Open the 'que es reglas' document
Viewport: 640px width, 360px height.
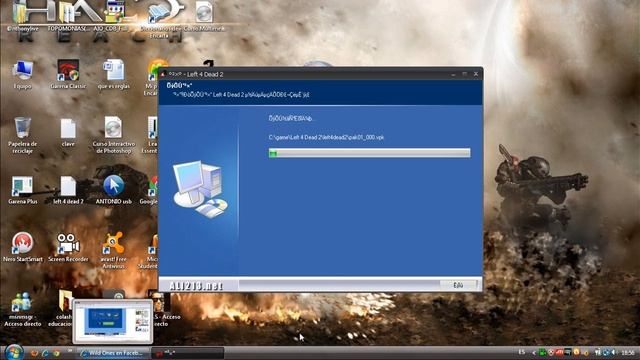[113, 74]
